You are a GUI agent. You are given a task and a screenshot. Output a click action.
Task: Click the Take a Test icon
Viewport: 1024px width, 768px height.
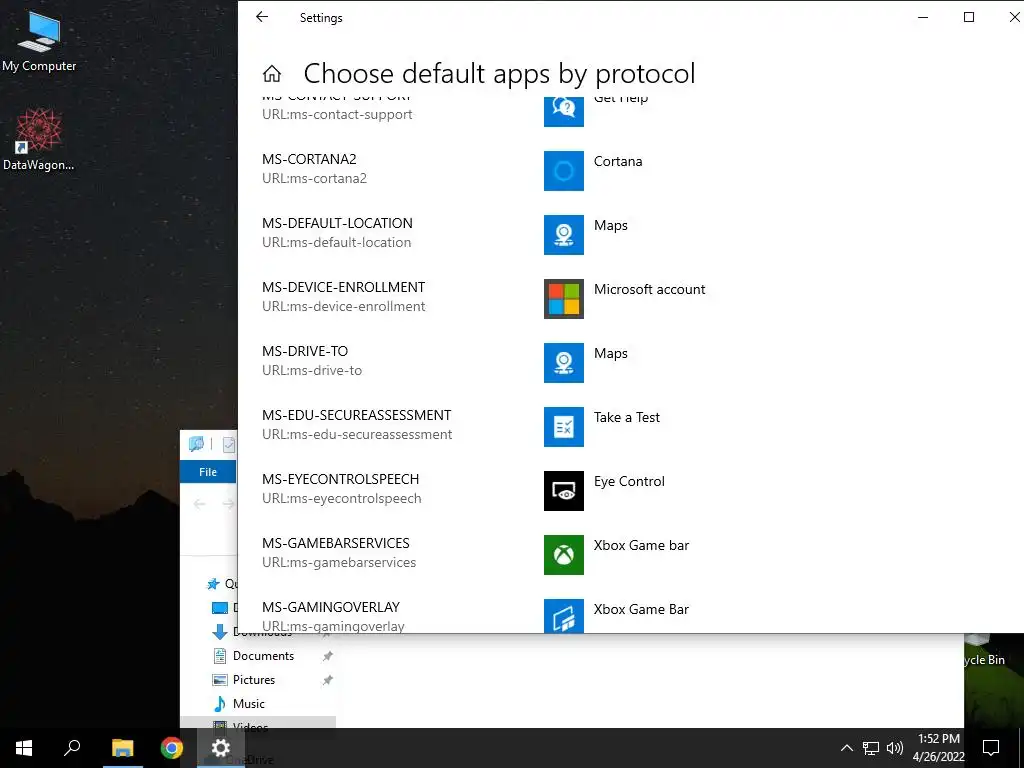point(564,427)
